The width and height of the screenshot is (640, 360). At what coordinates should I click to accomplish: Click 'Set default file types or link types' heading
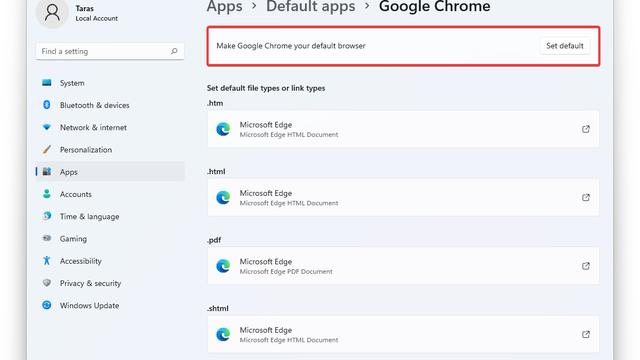click(x=266, y=88)
